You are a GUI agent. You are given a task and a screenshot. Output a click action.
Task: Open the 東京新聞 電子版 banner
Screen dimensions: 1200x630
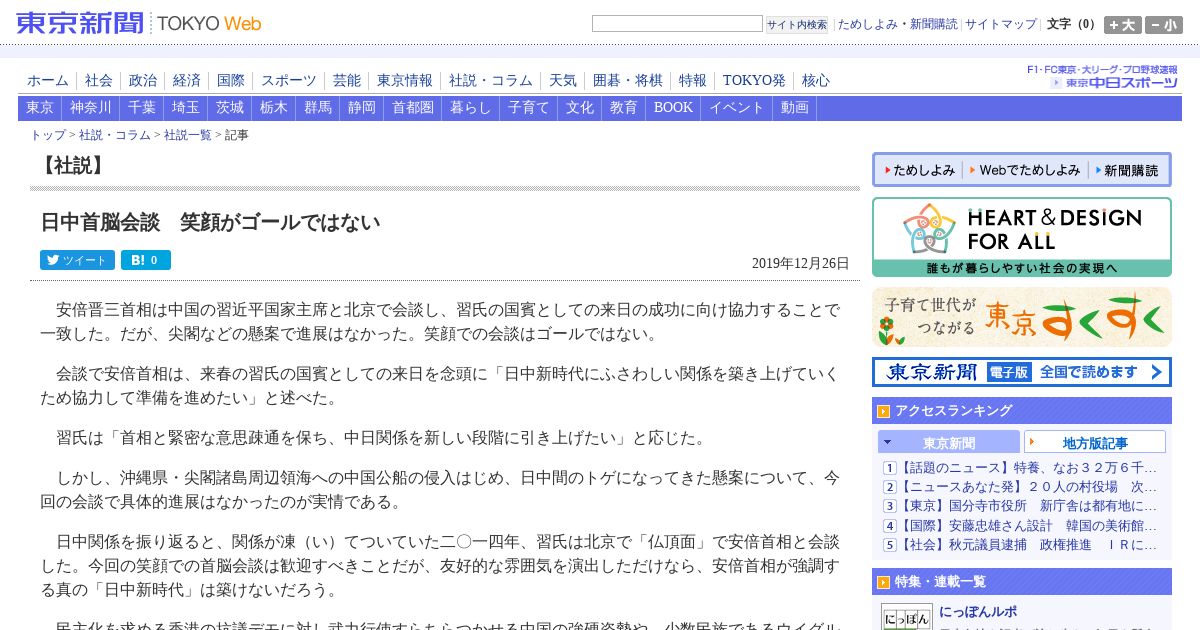(x=1021, y=372)
